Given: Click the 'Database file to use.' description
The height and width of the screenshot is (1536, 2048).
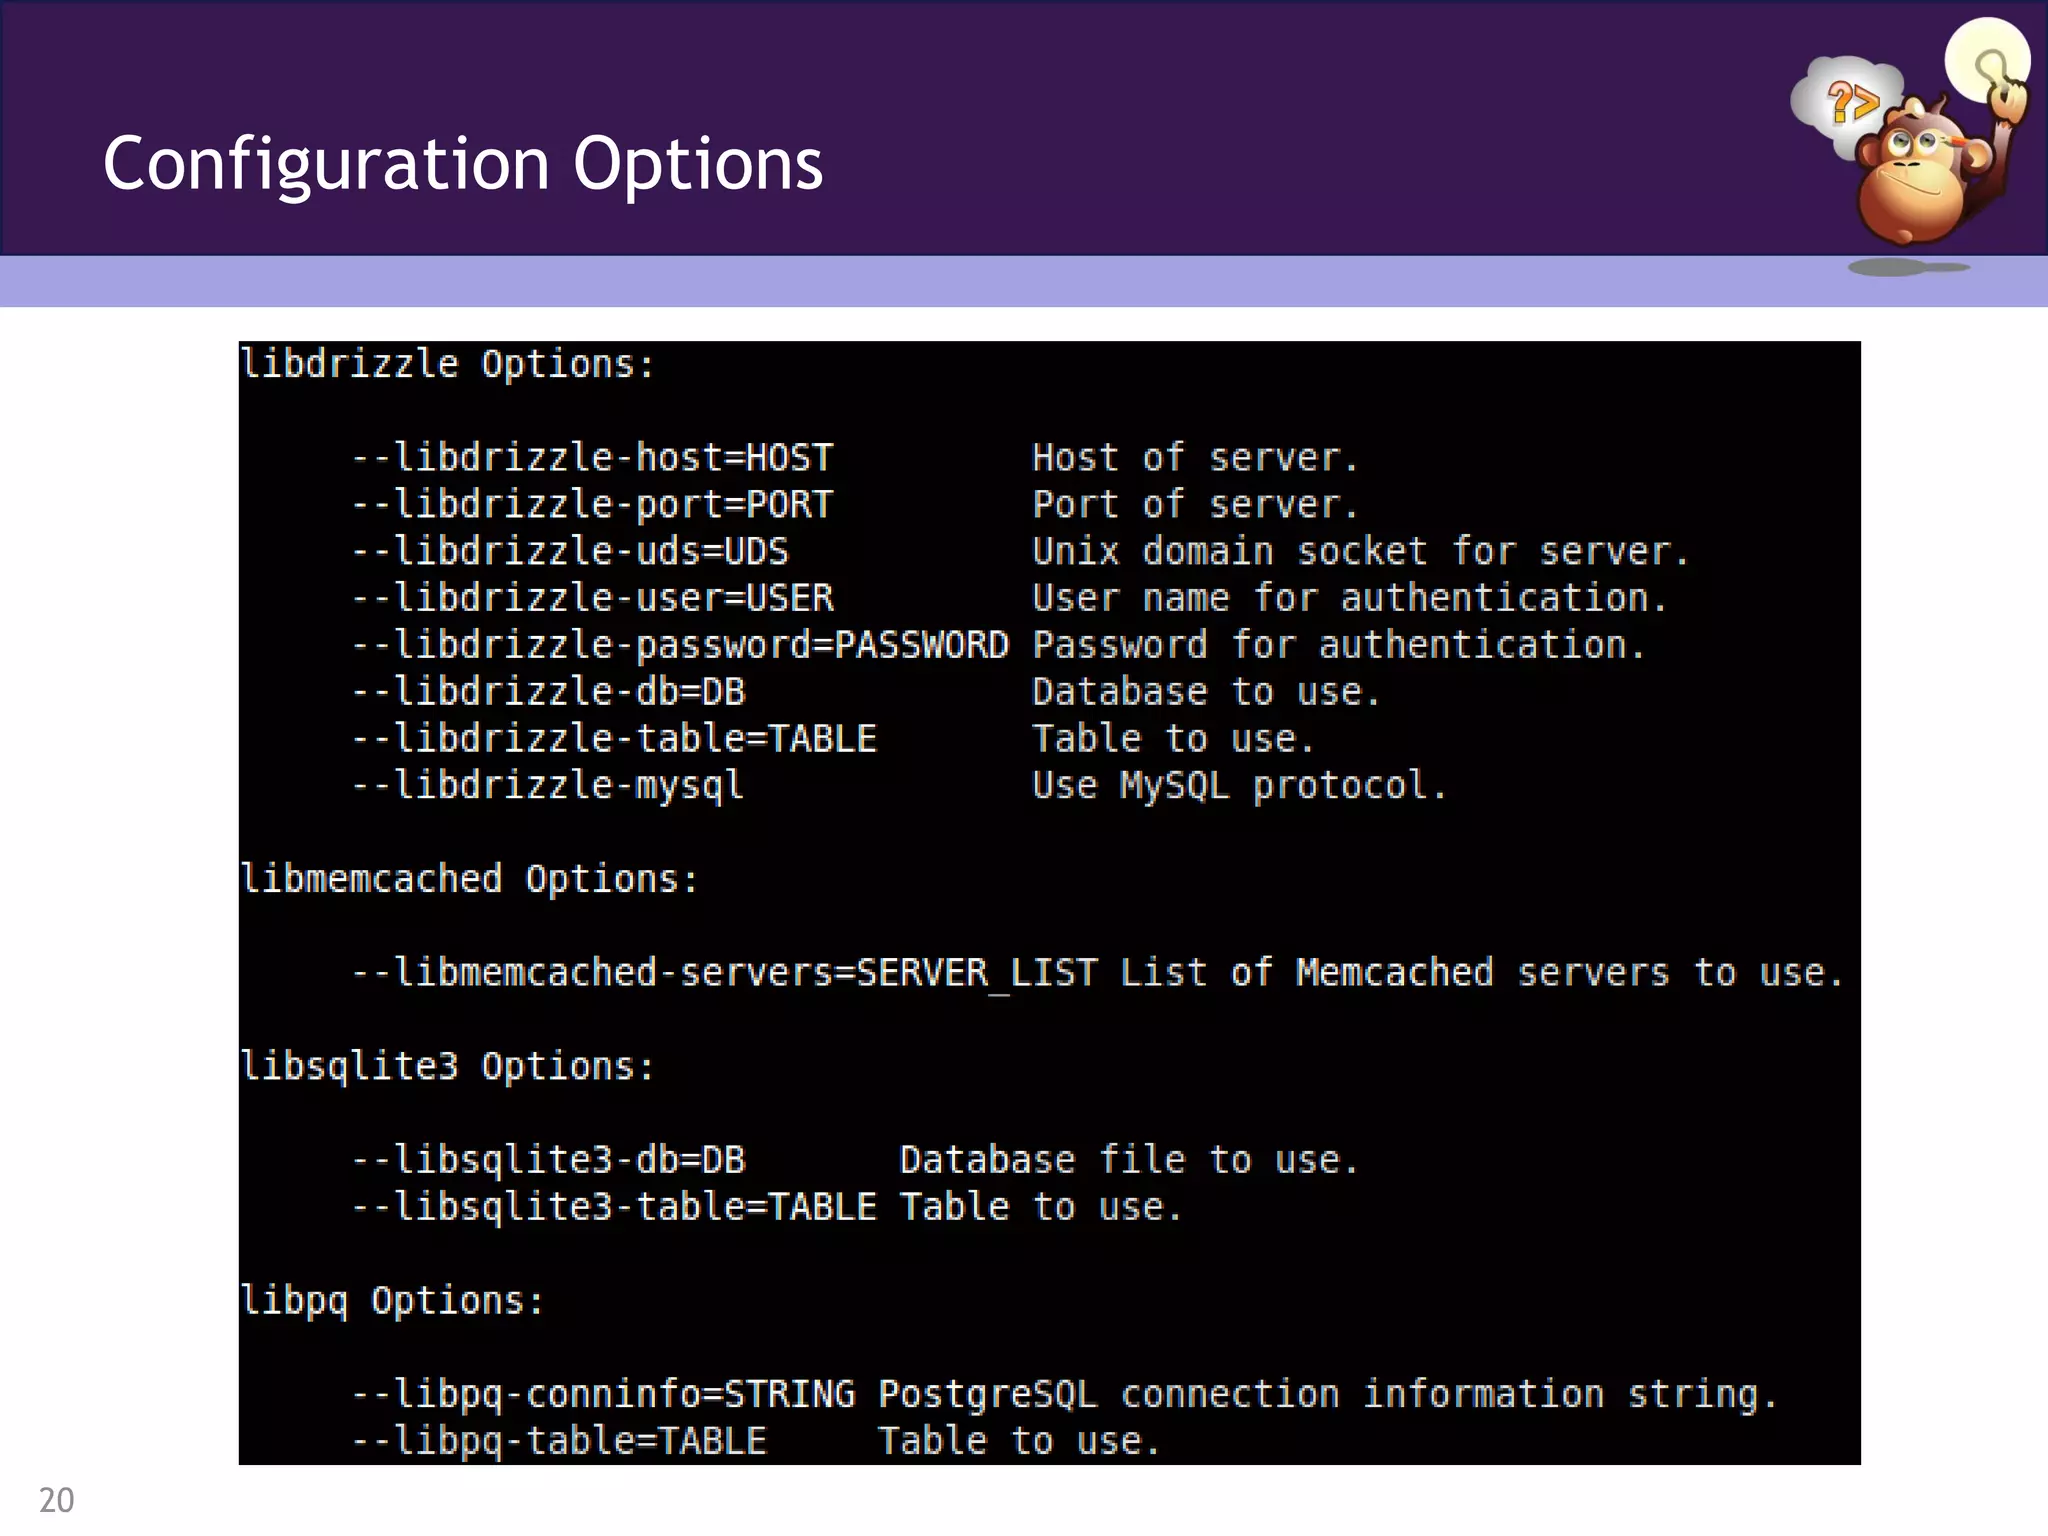Looking at the screenshot, I should pos(1129,1160).
